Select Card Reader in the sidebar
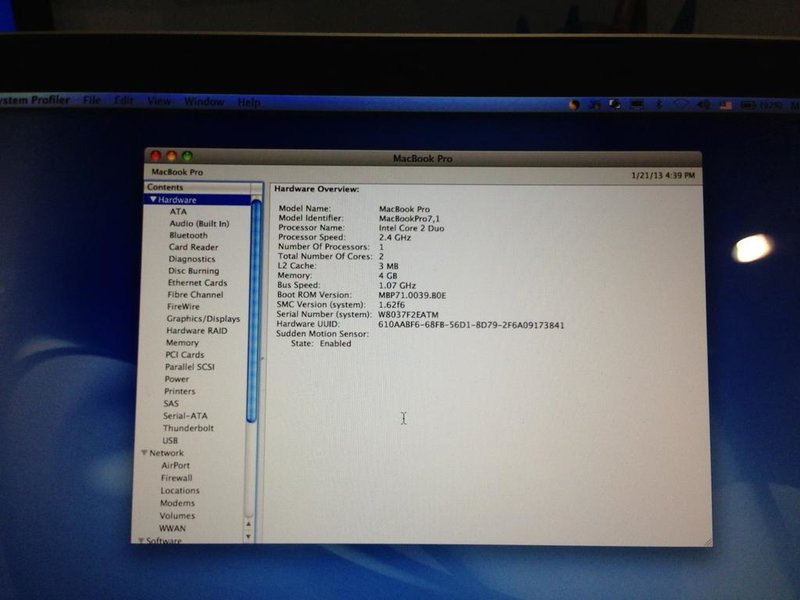Screen dimensions: 800x600 click(193, 247)
